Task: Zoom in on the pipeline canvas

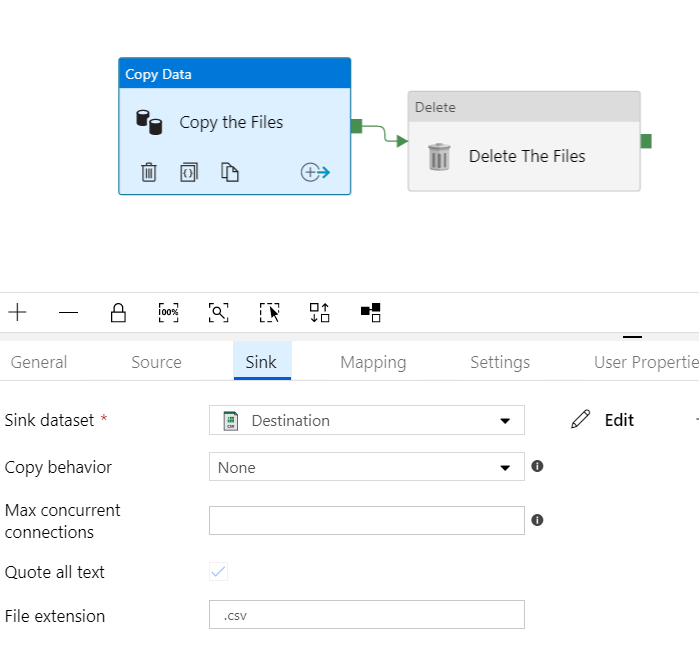Action: point(17,312)
